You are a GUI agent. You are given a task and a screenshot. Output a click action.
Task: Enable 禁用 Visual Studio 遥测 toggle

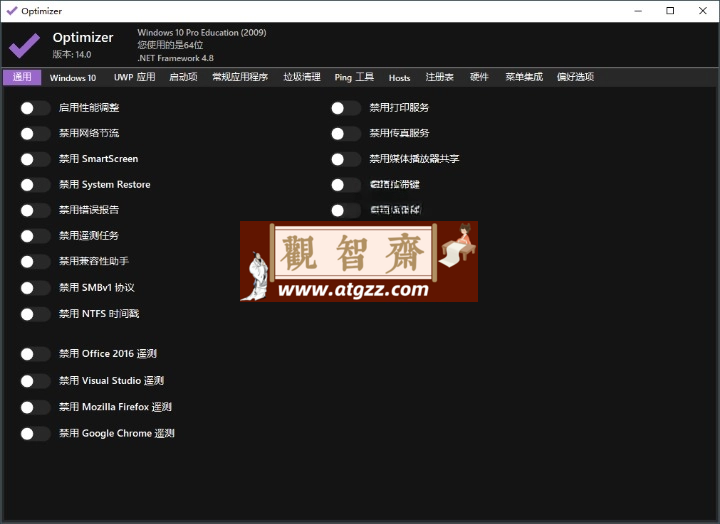35,381
